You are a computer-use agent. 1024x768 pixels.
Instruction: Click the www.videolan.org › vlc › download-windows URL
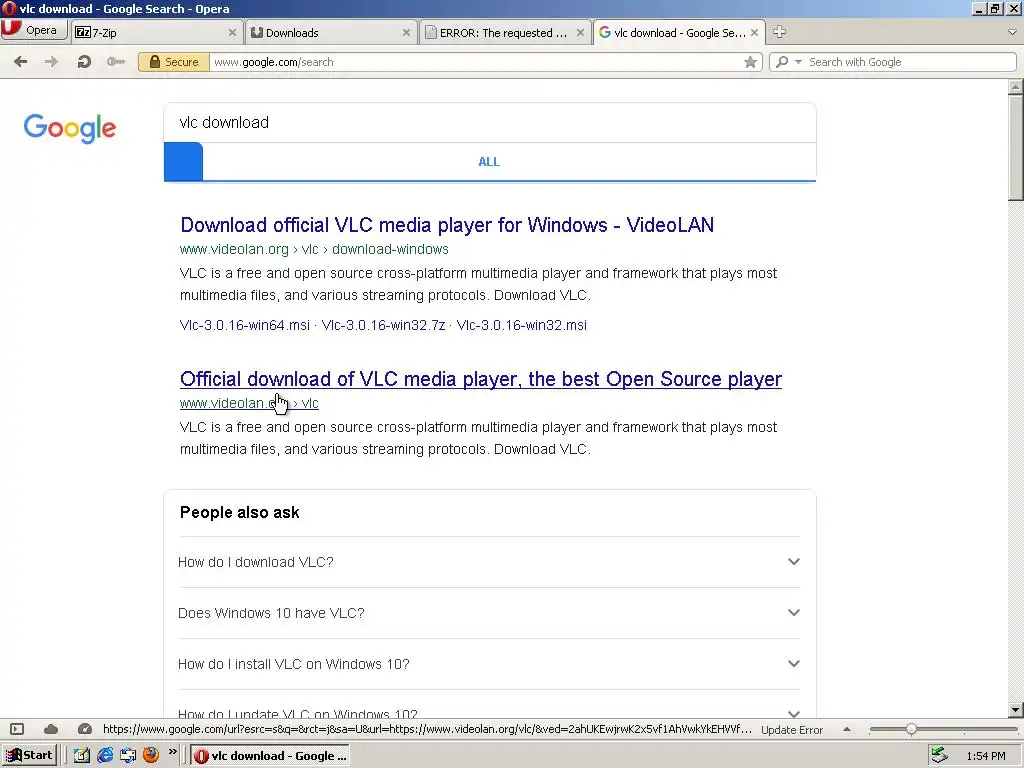314,249
